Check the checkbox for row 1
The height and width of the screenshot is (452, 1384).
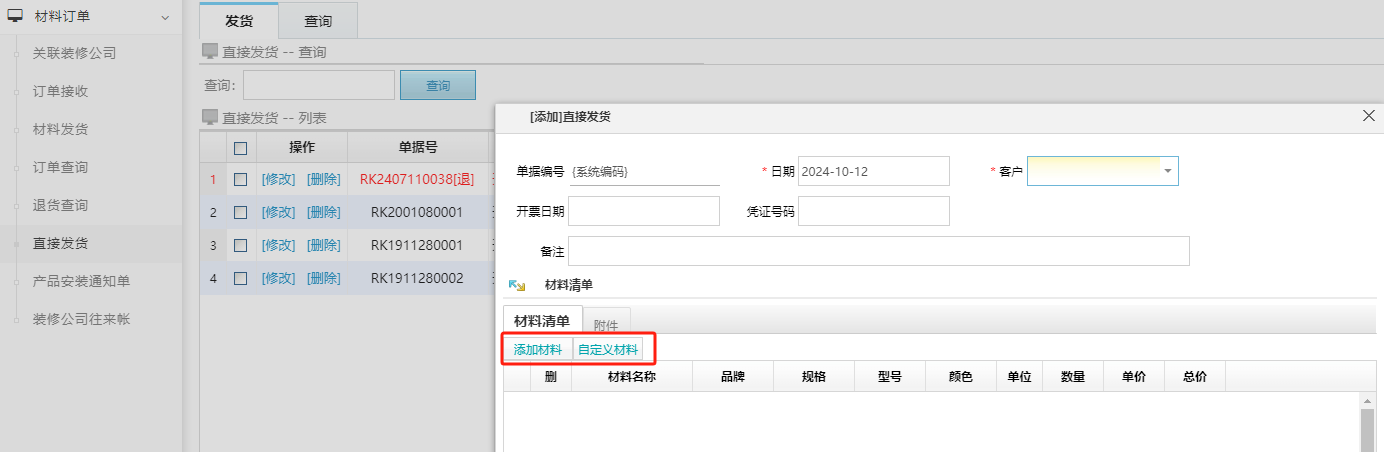240,181
